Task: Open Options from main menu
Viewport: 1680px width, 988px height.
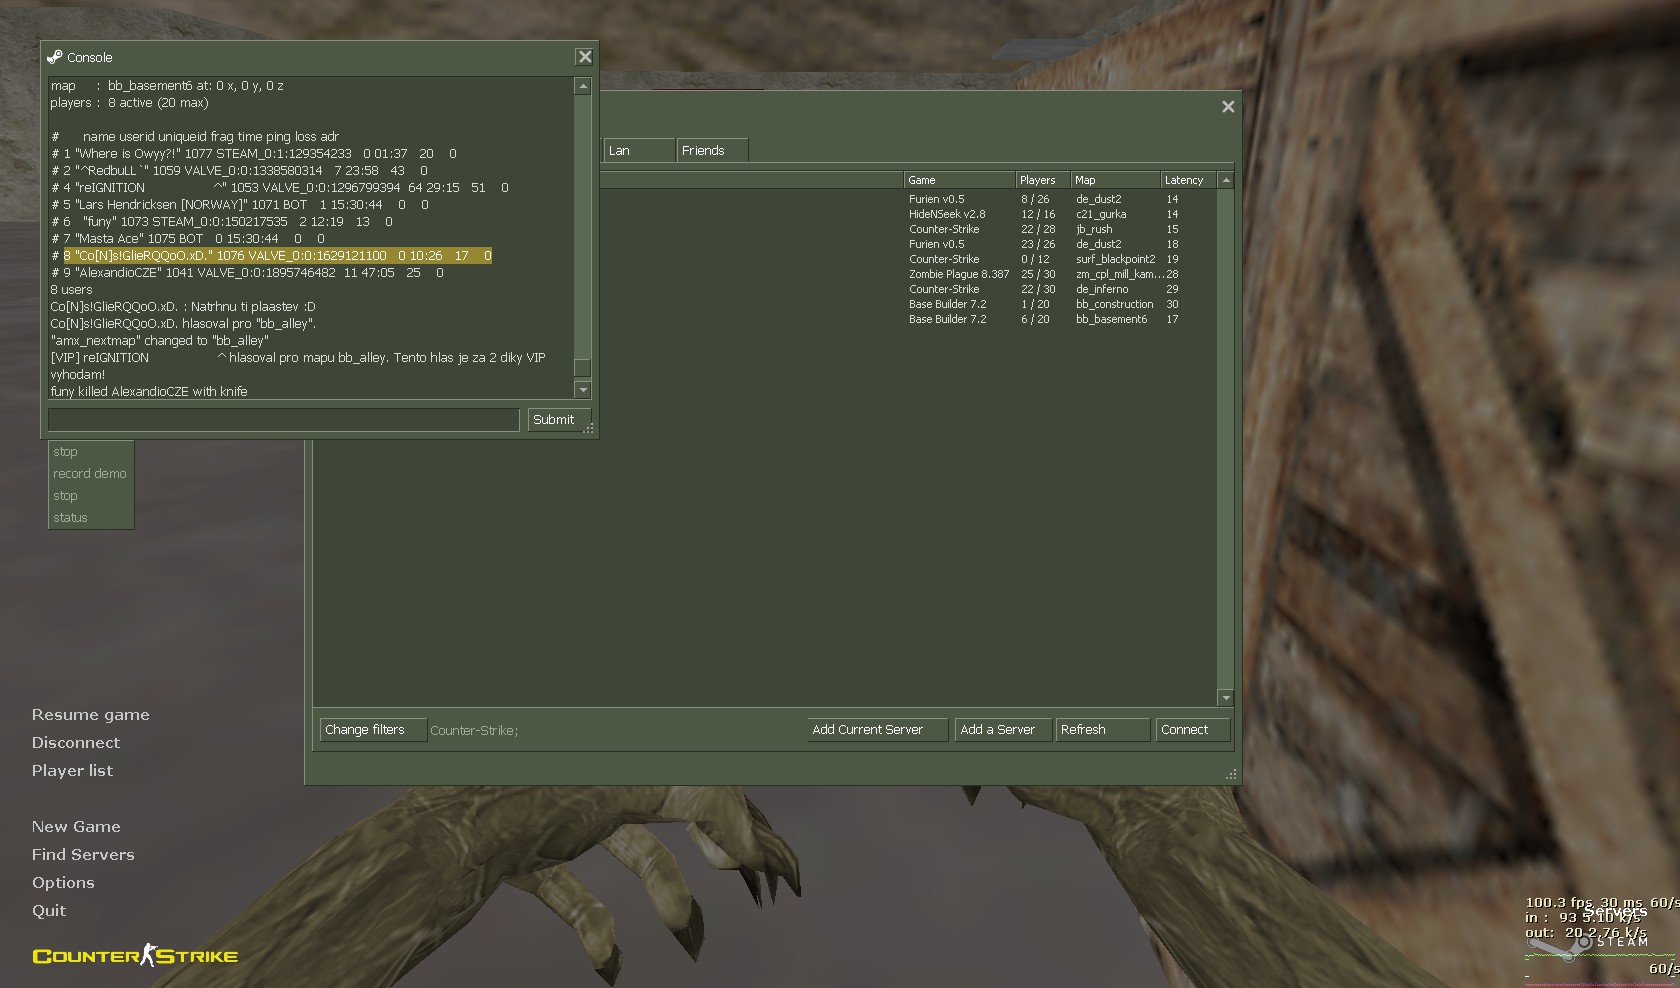Action: (x=63, y=883)
